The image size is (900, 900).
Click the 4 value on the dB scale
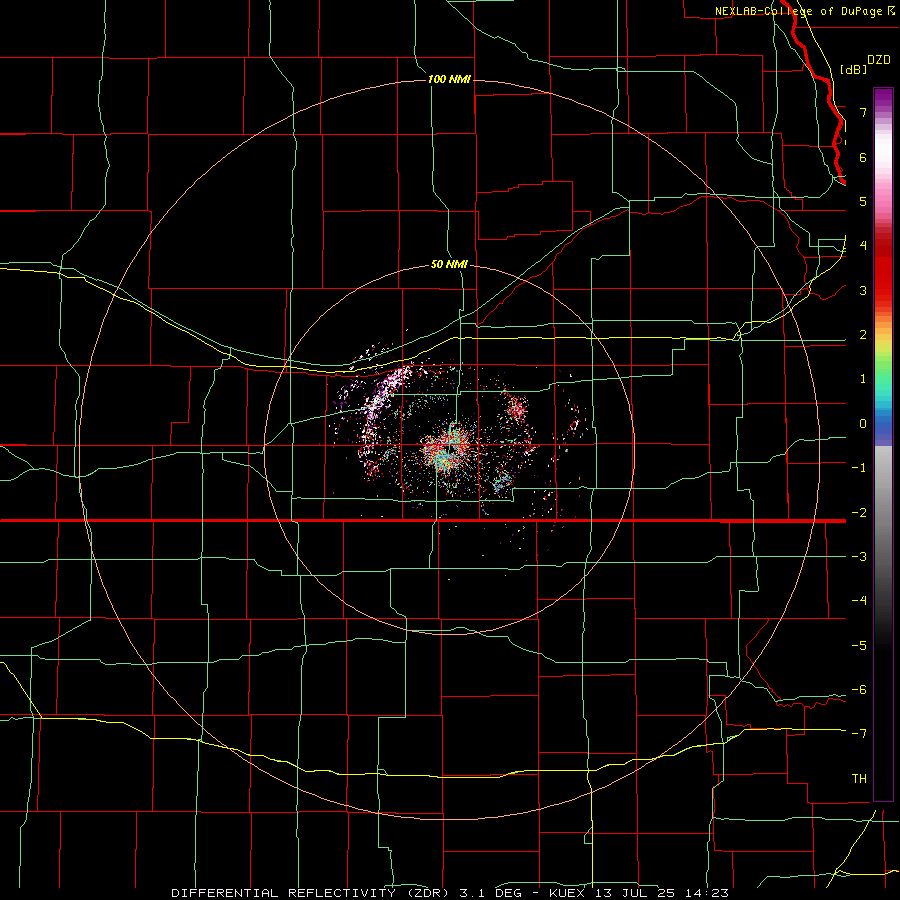(x=863, y=246)
